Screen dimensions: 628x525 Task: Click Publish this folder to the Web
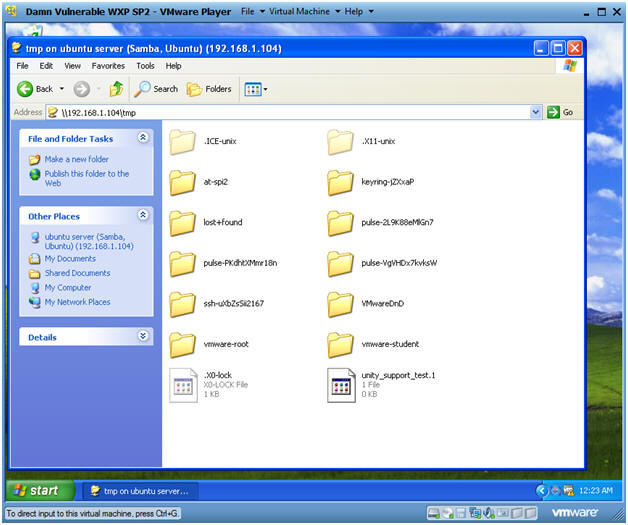pos(87,179)
